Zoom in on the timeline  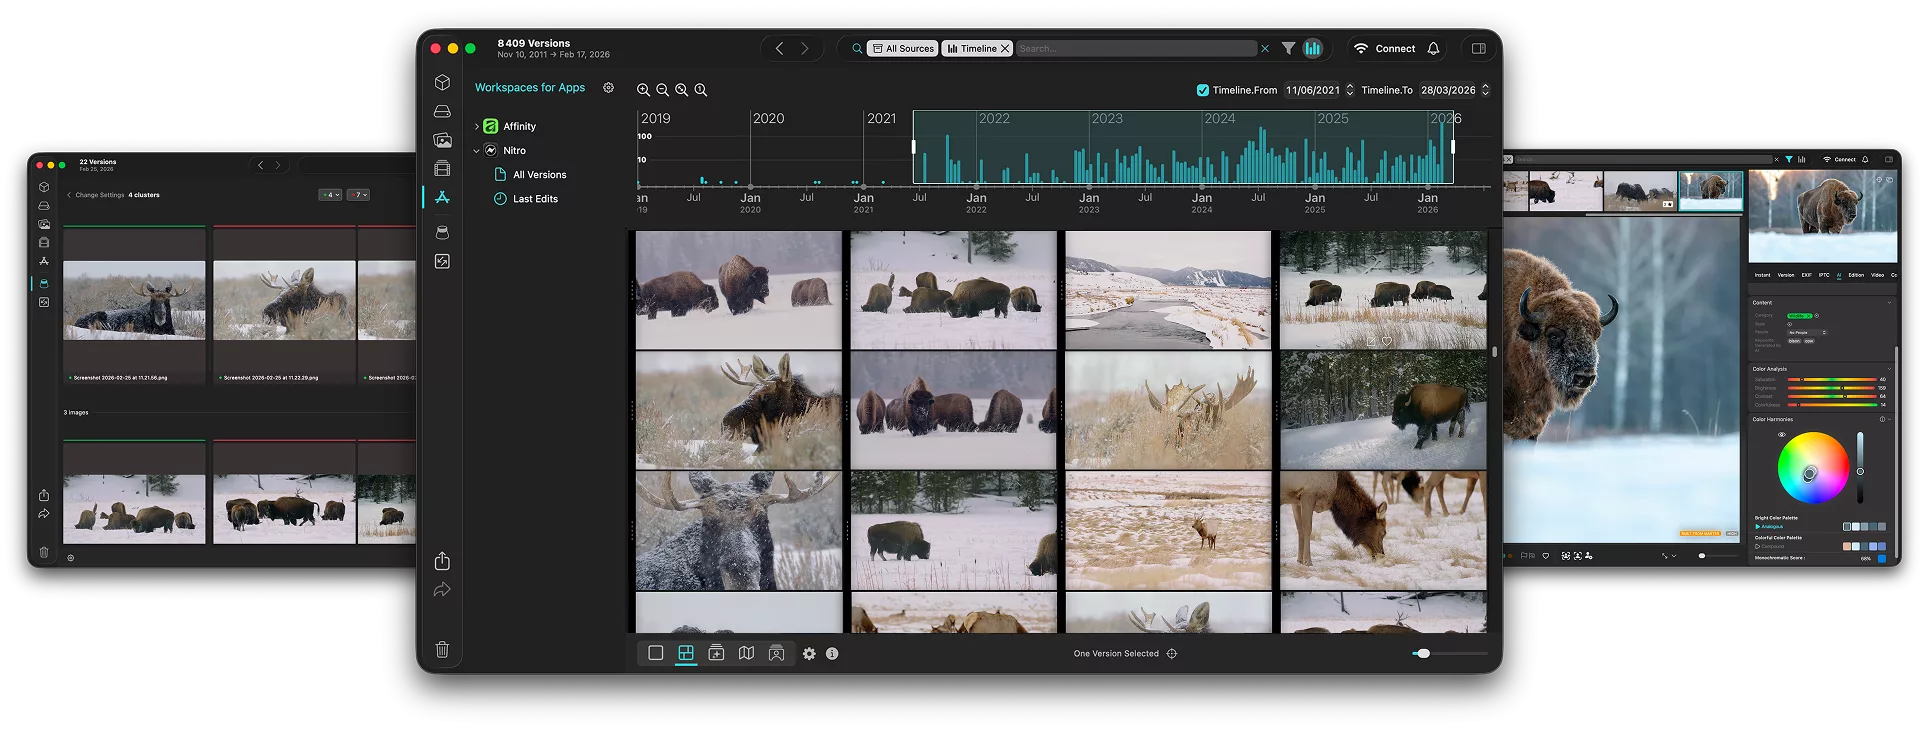[x=643, y=90]
